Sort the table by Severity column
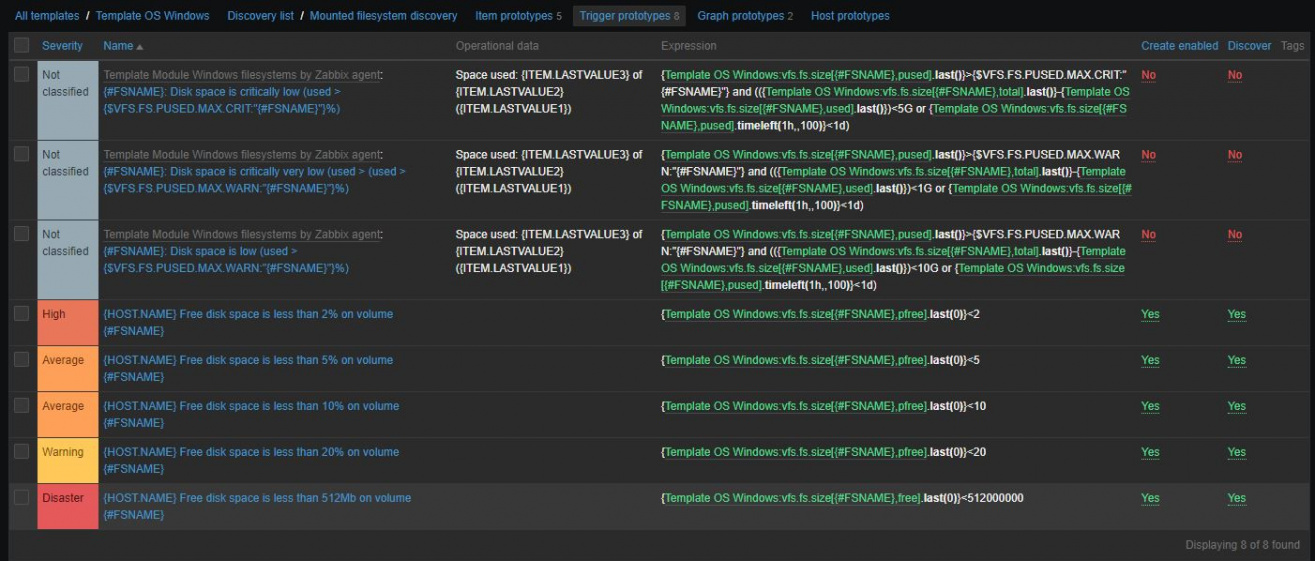1315x561 pixels. click(x=62, y=46)
